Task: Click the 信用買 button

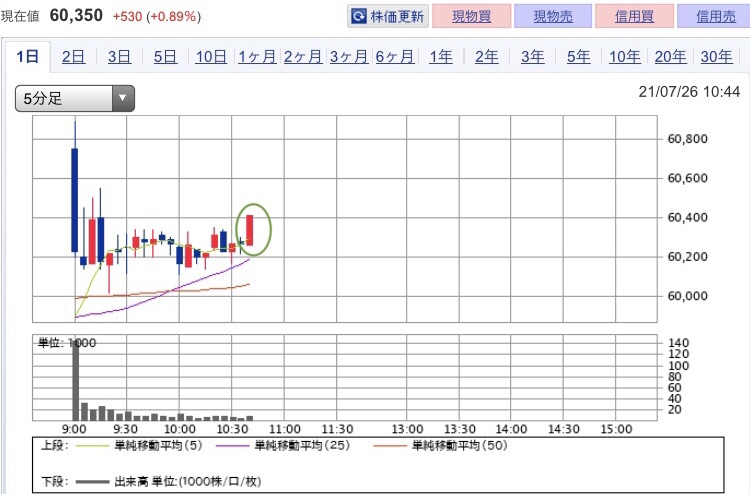Action: [634, 16]
